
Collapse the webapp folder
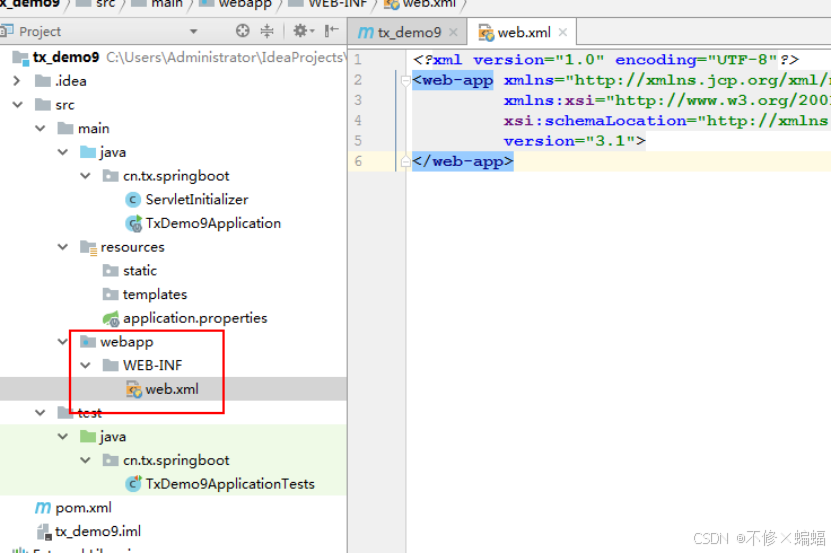(63, 341)
